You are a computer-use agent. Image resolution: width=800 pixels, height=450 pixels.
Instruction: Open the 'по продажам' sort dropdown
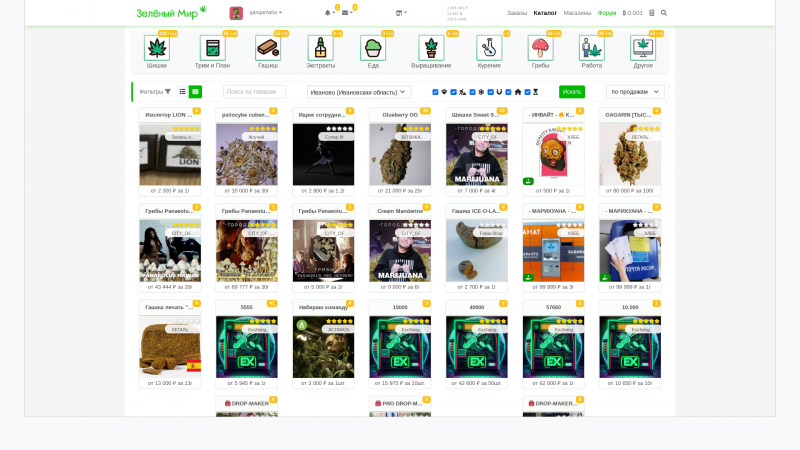tap(635, 92)
